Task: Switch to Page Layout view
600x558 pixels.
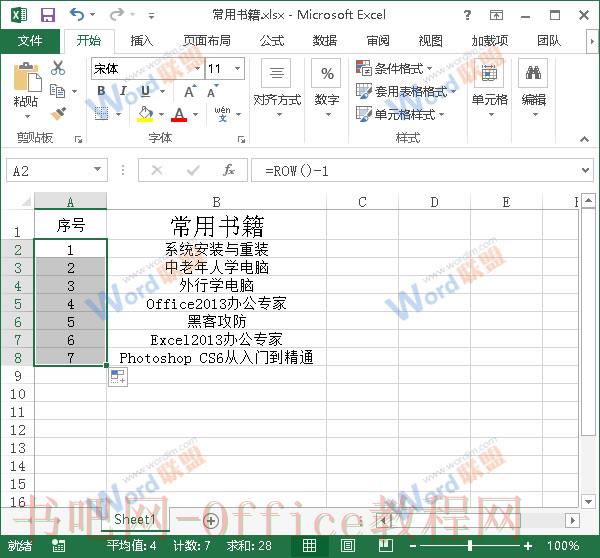Action: [347, 545]
